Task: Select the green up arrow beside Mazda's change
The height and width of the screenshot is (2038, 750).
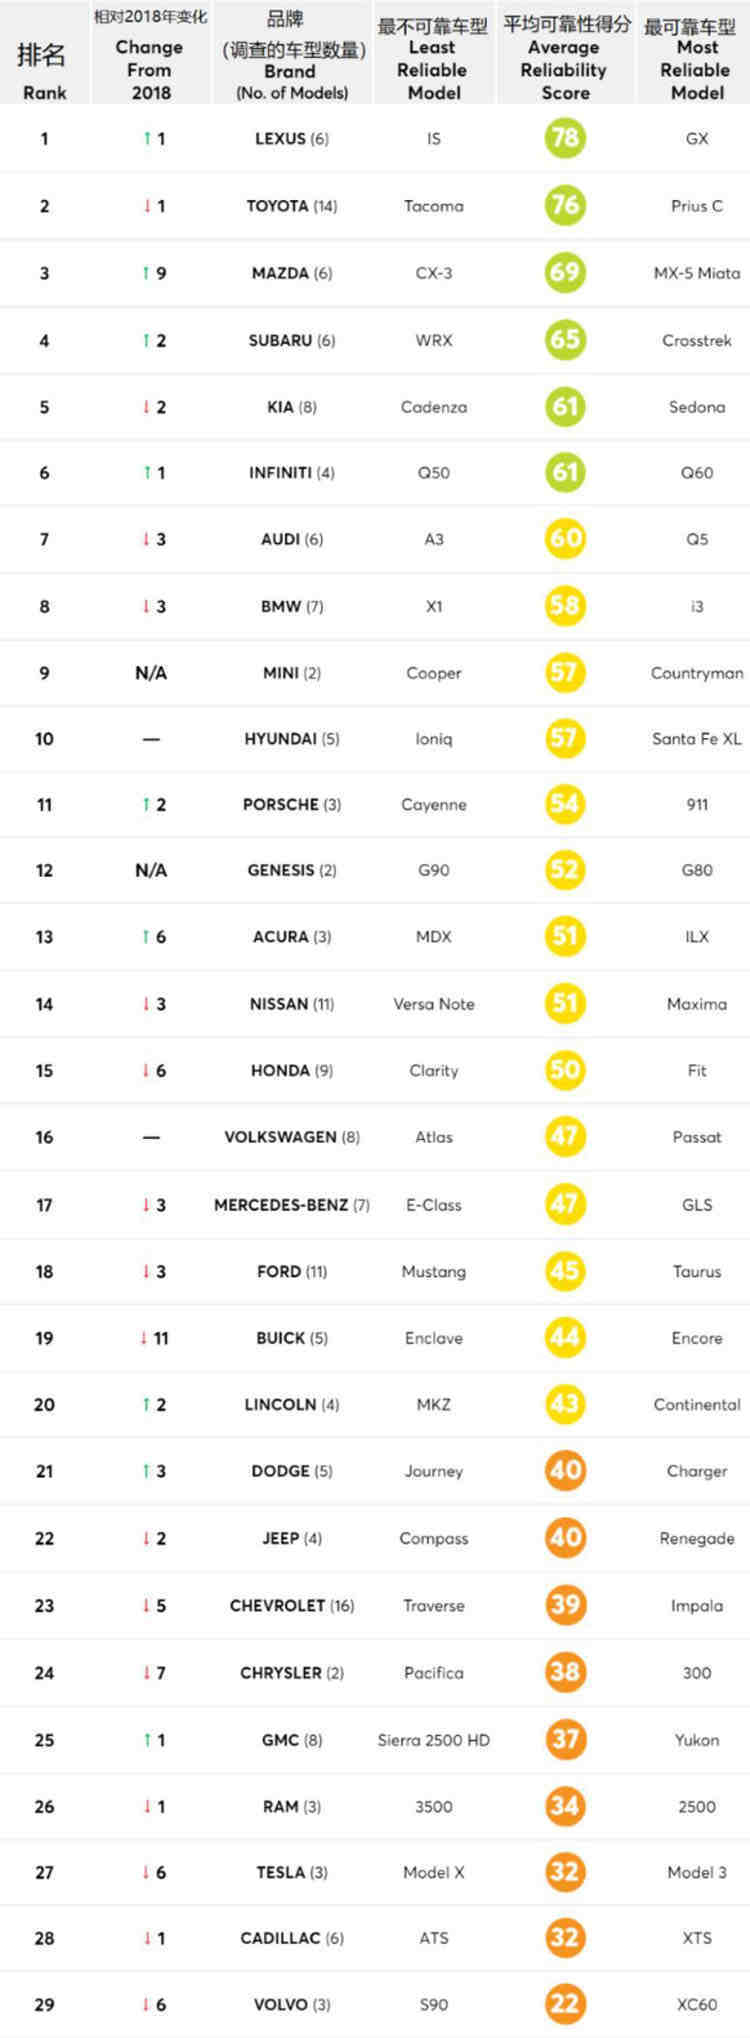Action: pos(145,273)
